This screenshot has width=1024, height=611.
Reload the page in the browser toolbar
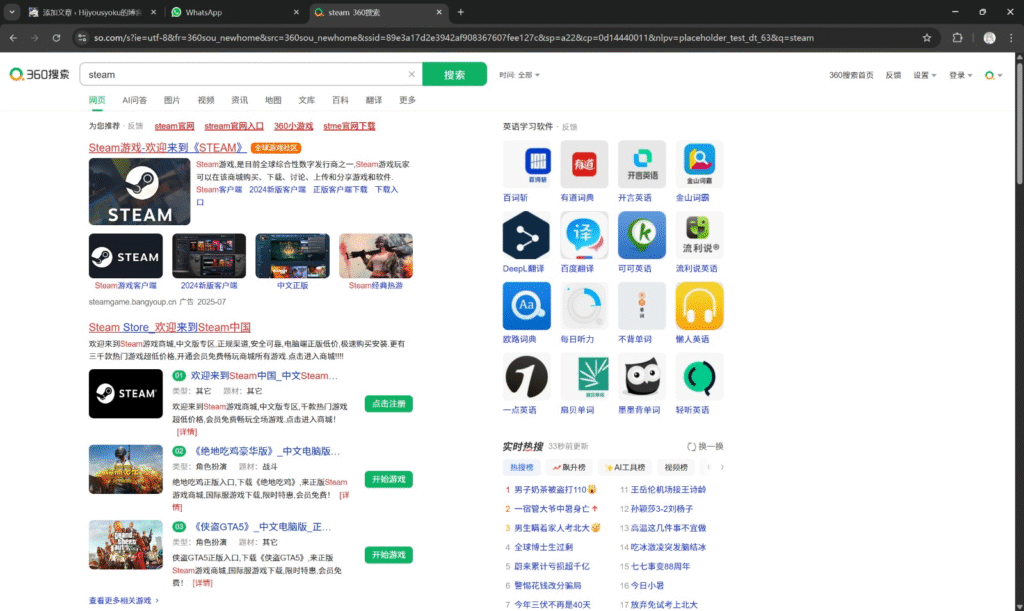tap(56, 38)
